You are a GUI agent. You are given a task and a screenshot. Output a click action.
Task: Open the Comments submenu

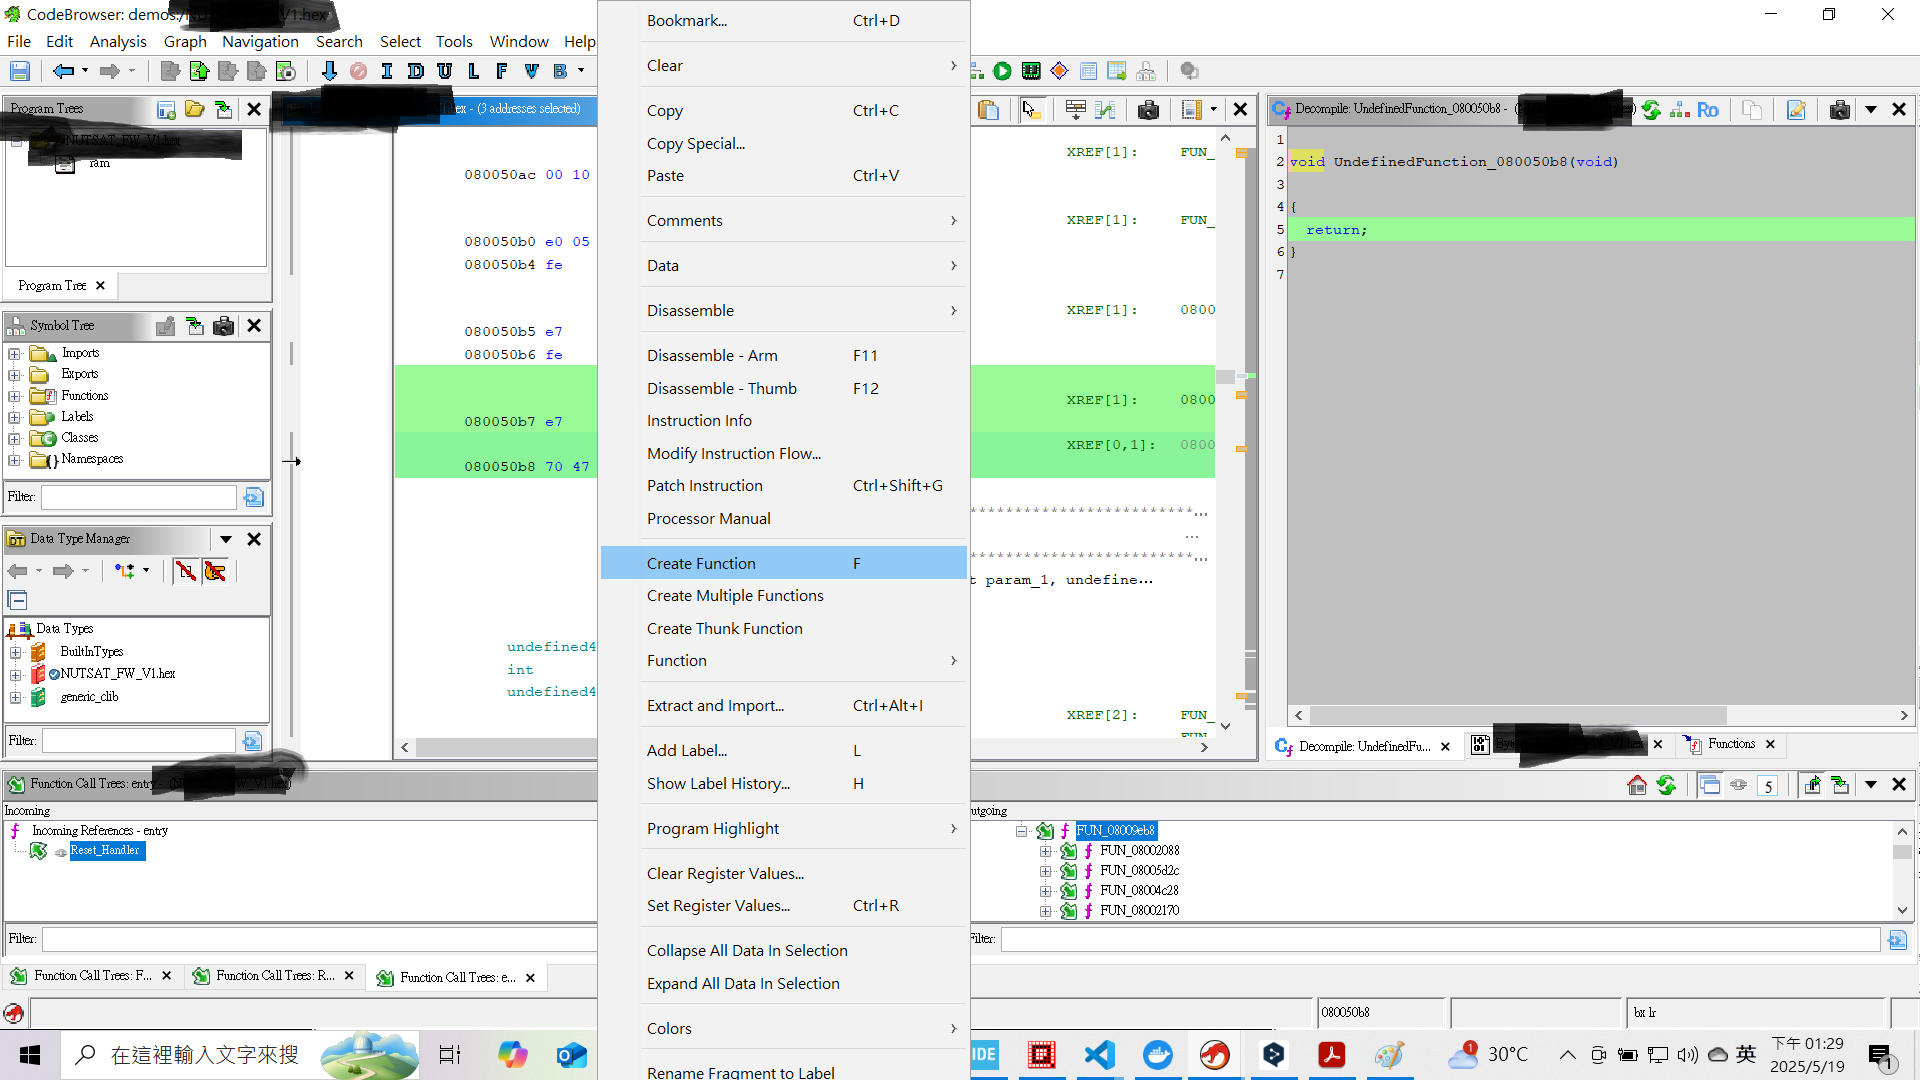(784, 220)
